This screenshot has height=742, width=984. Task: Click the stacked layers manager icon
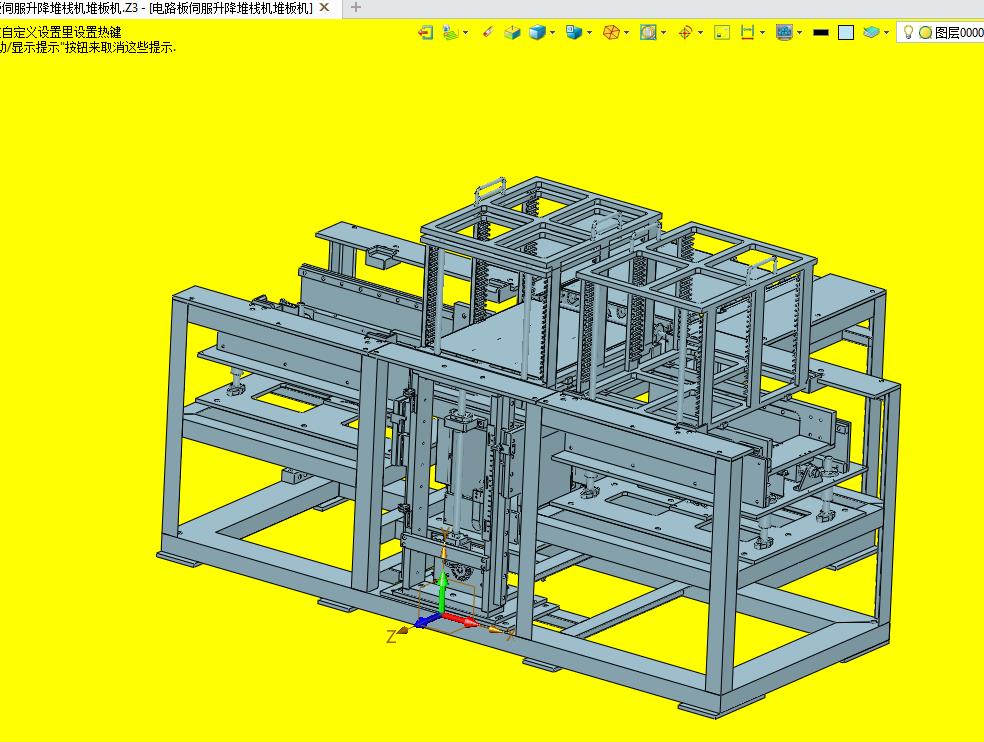tap(871, 33)
